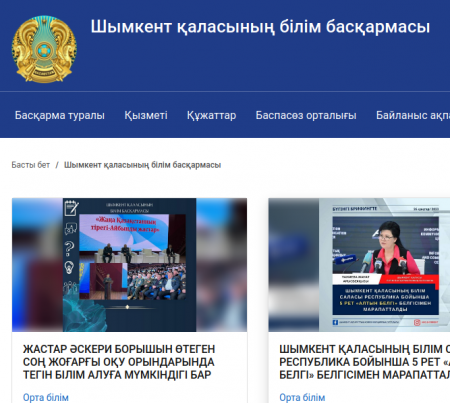This screenshot has height=403, width=450.
Task: Open the Басқарма туралы menu
Action: point(60,115)
